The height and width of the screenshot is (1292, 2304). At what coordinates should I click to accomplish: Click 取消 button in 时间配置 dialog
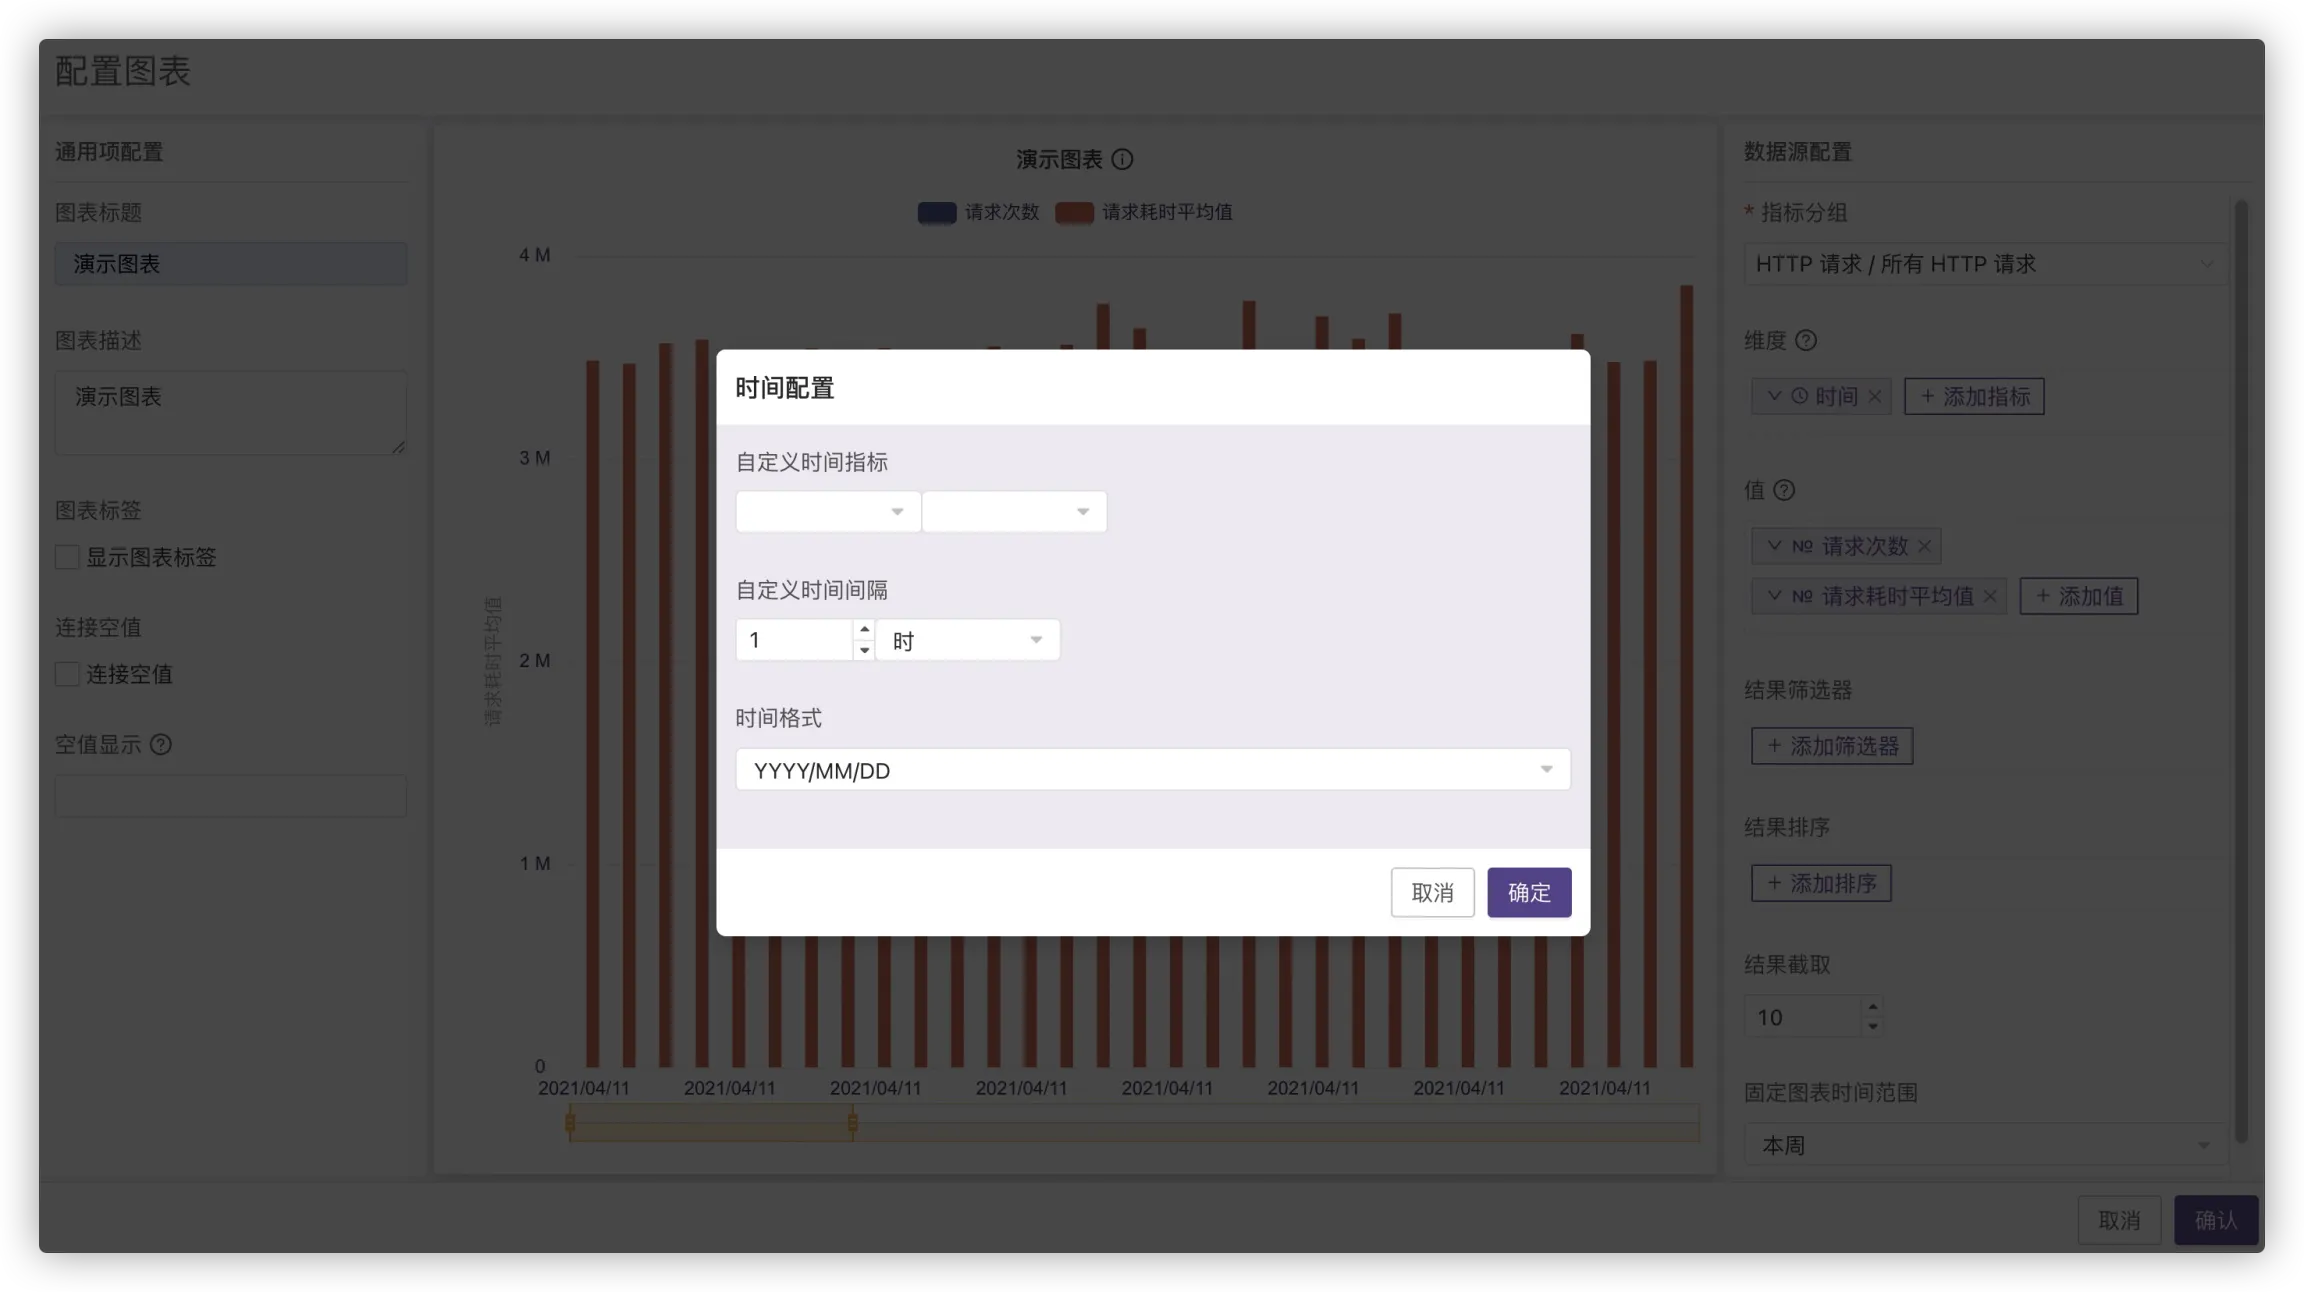[1431, 892]
